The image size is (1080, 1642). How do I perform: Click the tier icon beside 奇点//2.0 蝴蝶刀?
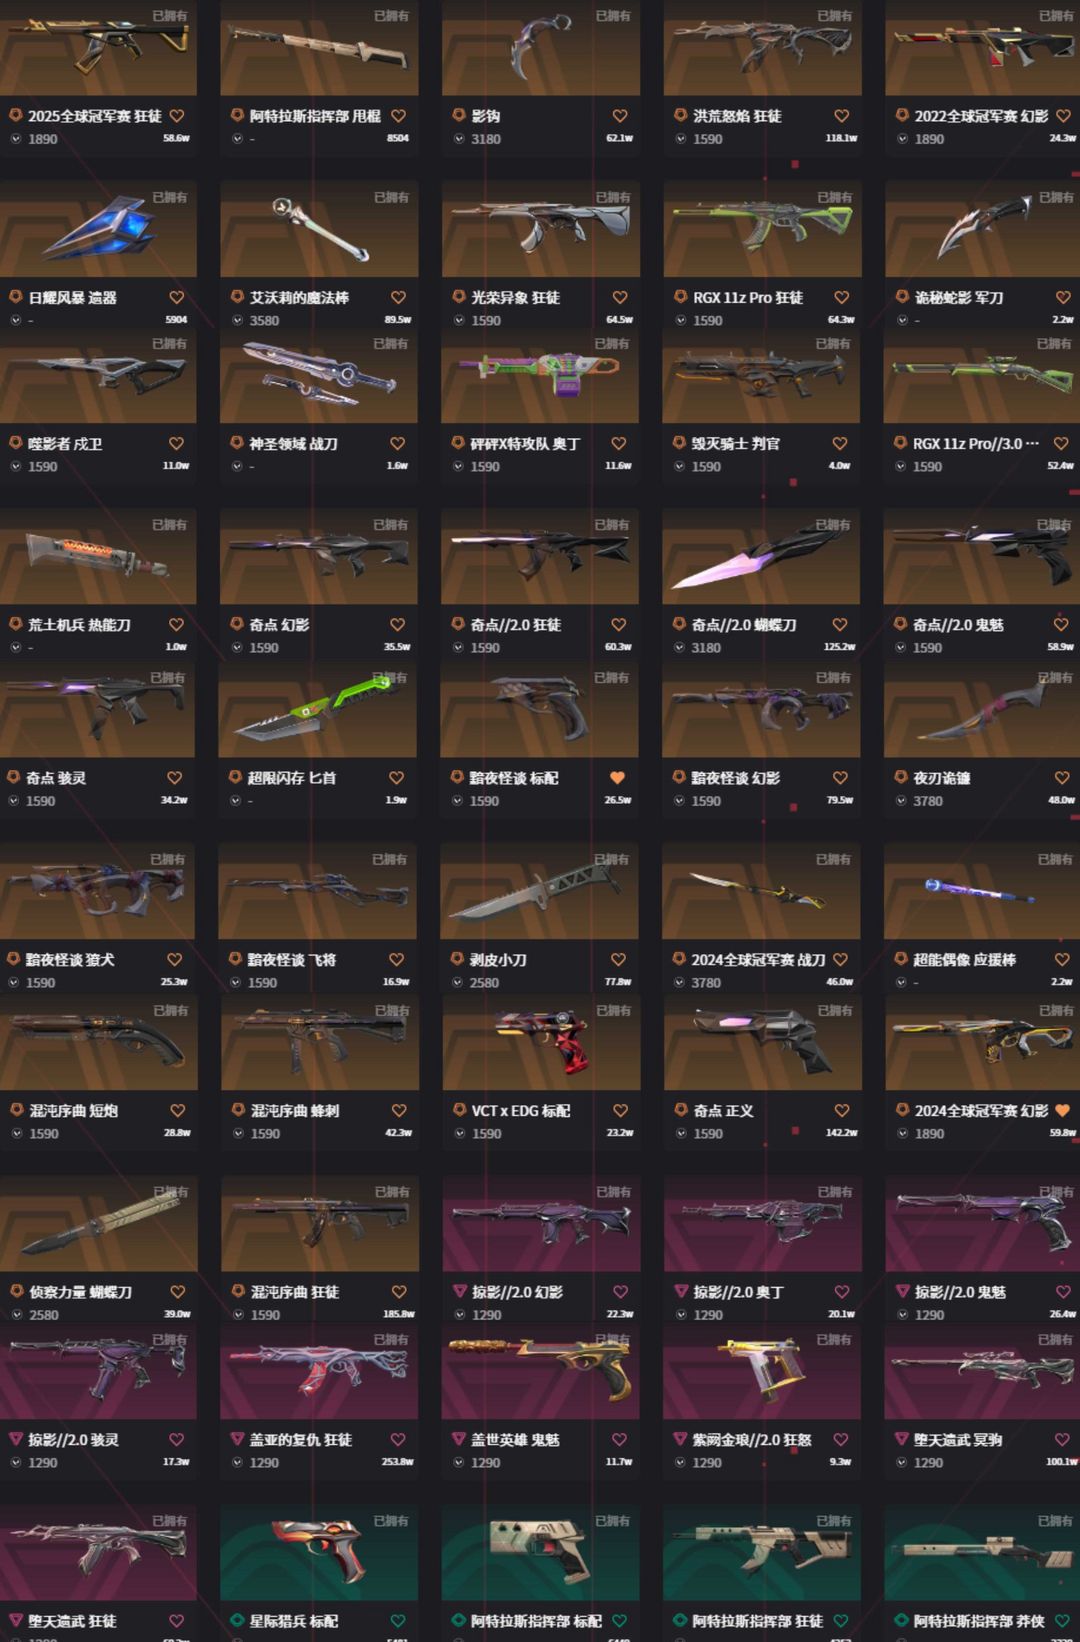click(680, 624)
